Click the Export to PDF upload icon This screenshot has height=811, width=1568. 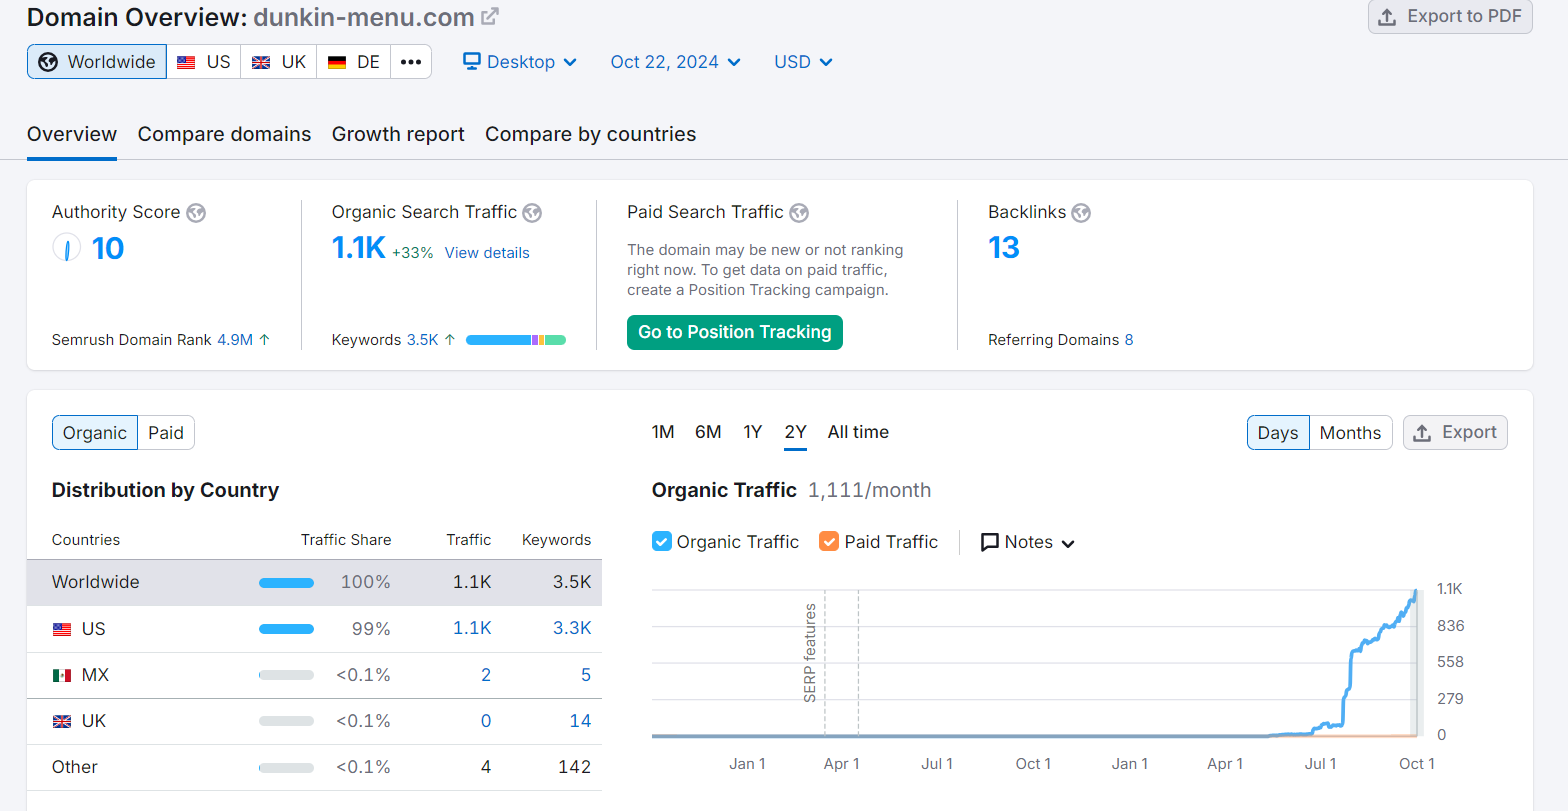coord(1387,17)
